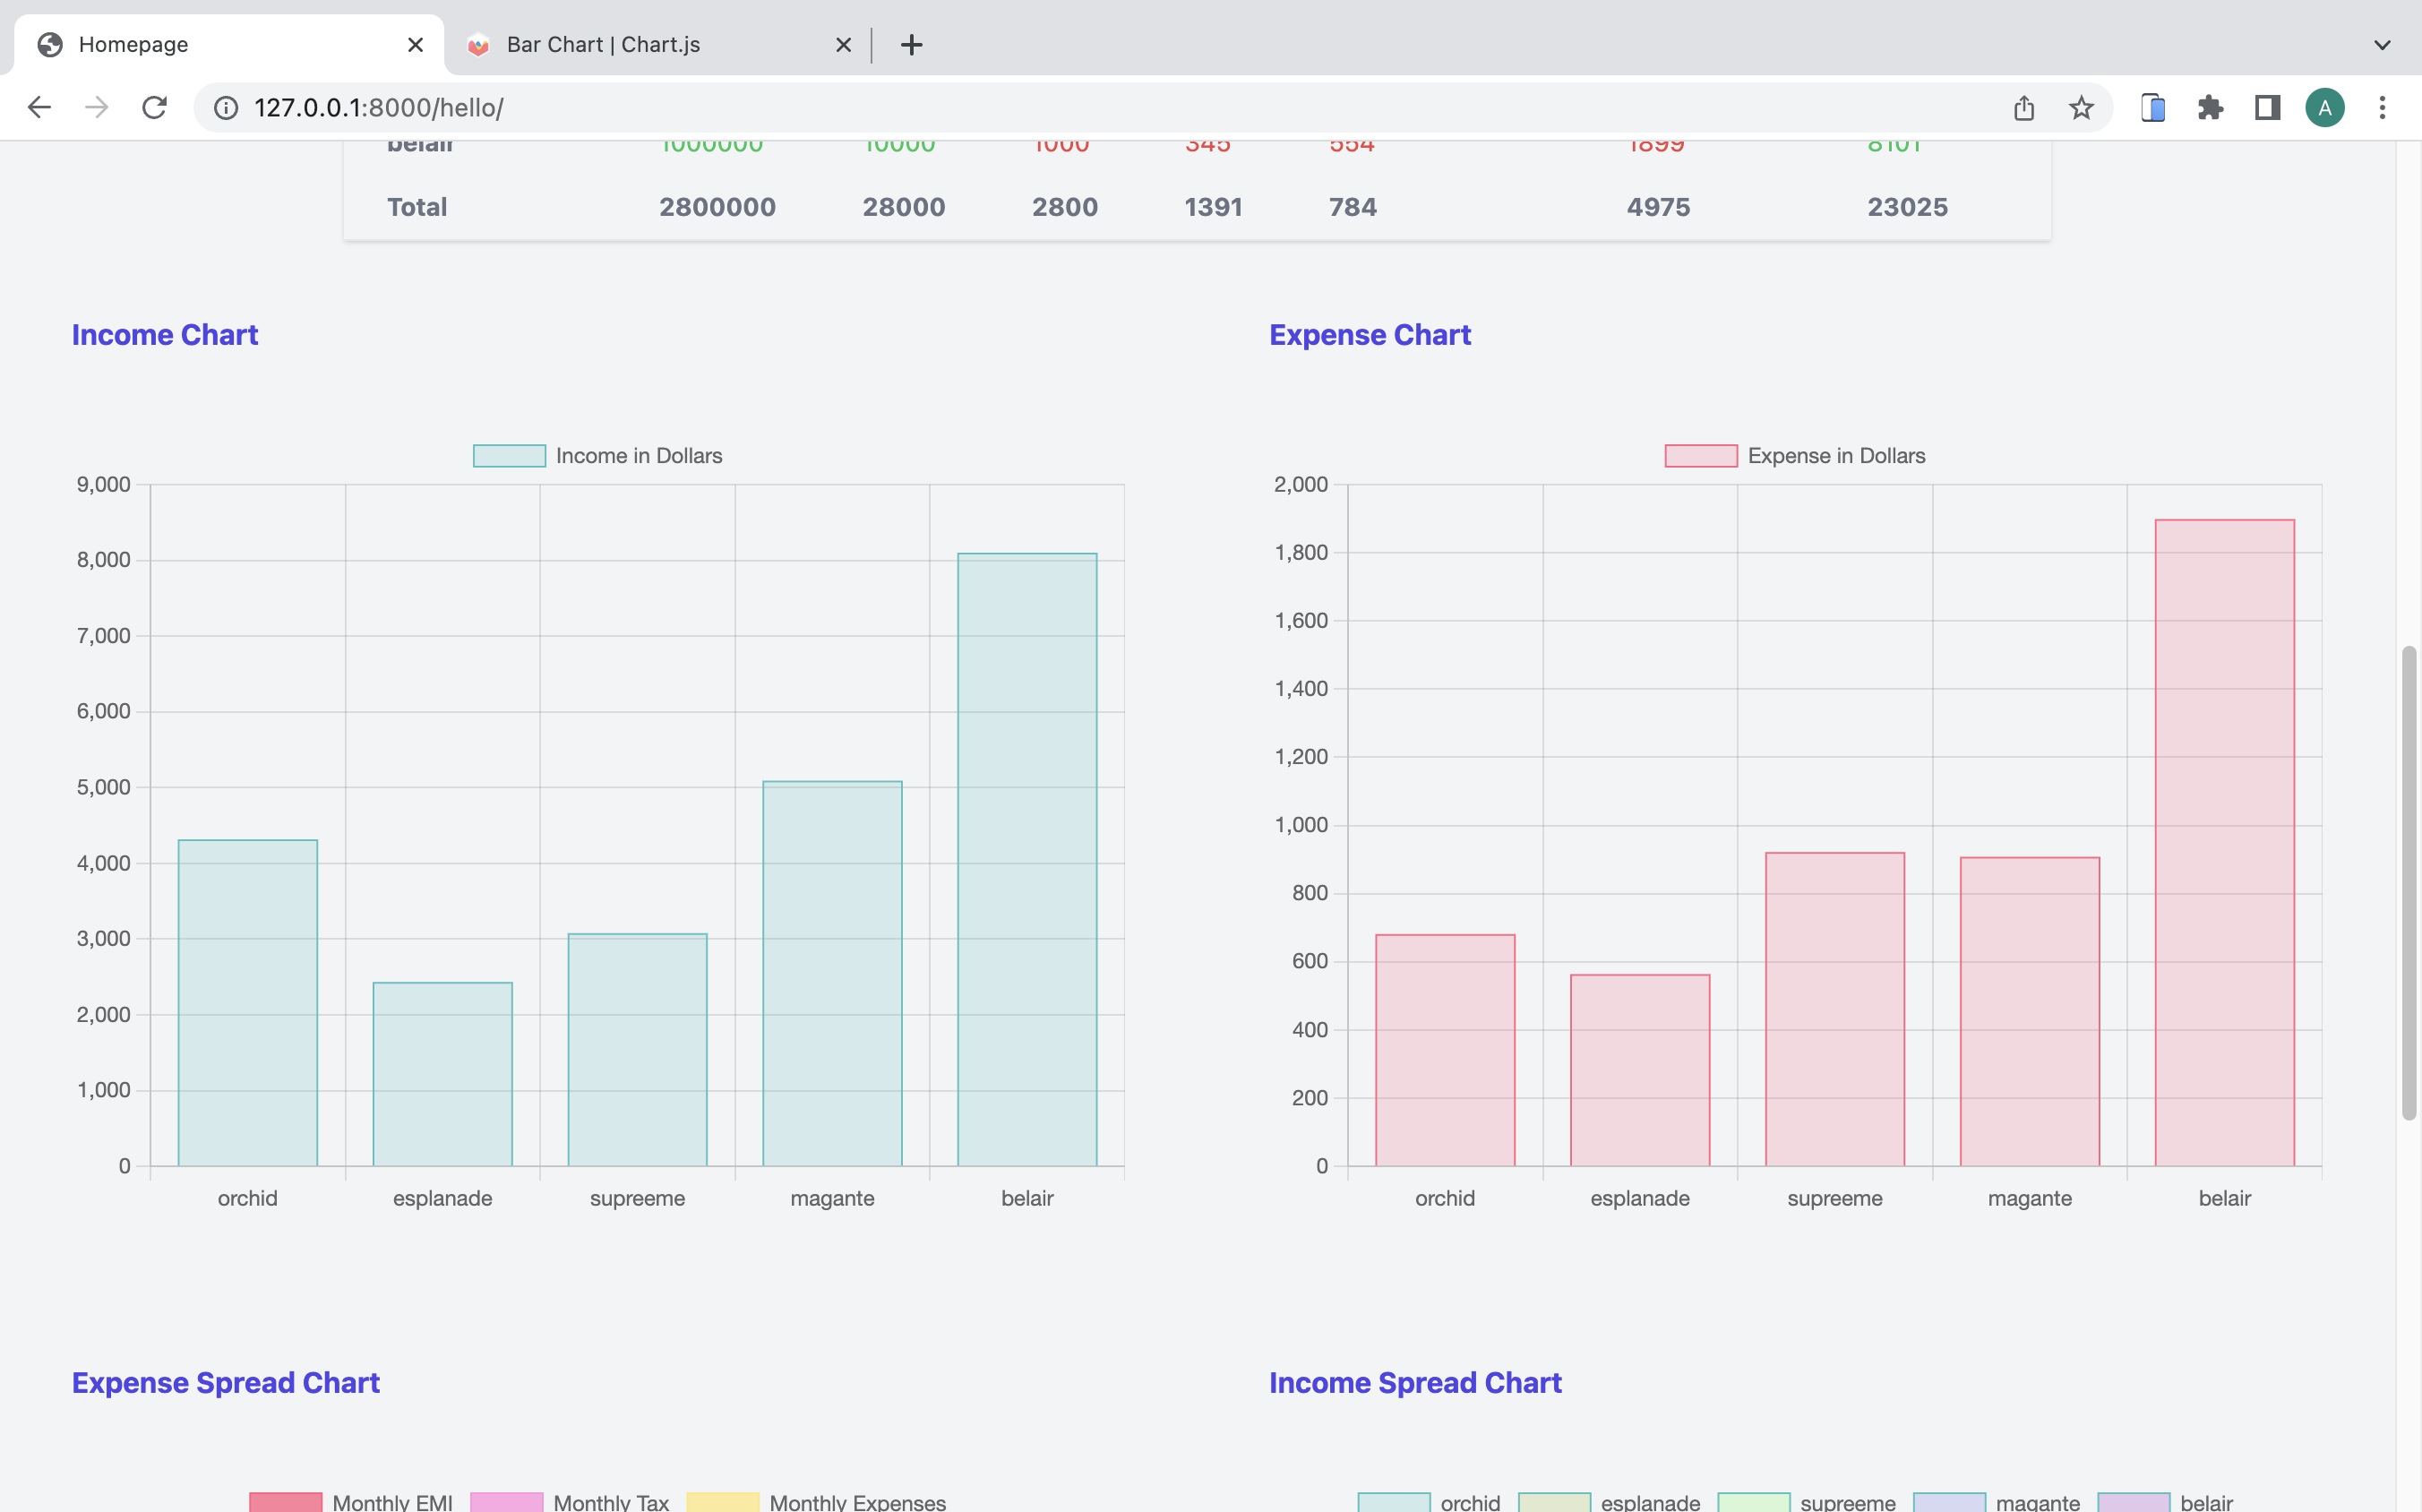Open the browser extensions puzzle icon
Viewport: 2422px width, 1512px height.
(2210, 107)
